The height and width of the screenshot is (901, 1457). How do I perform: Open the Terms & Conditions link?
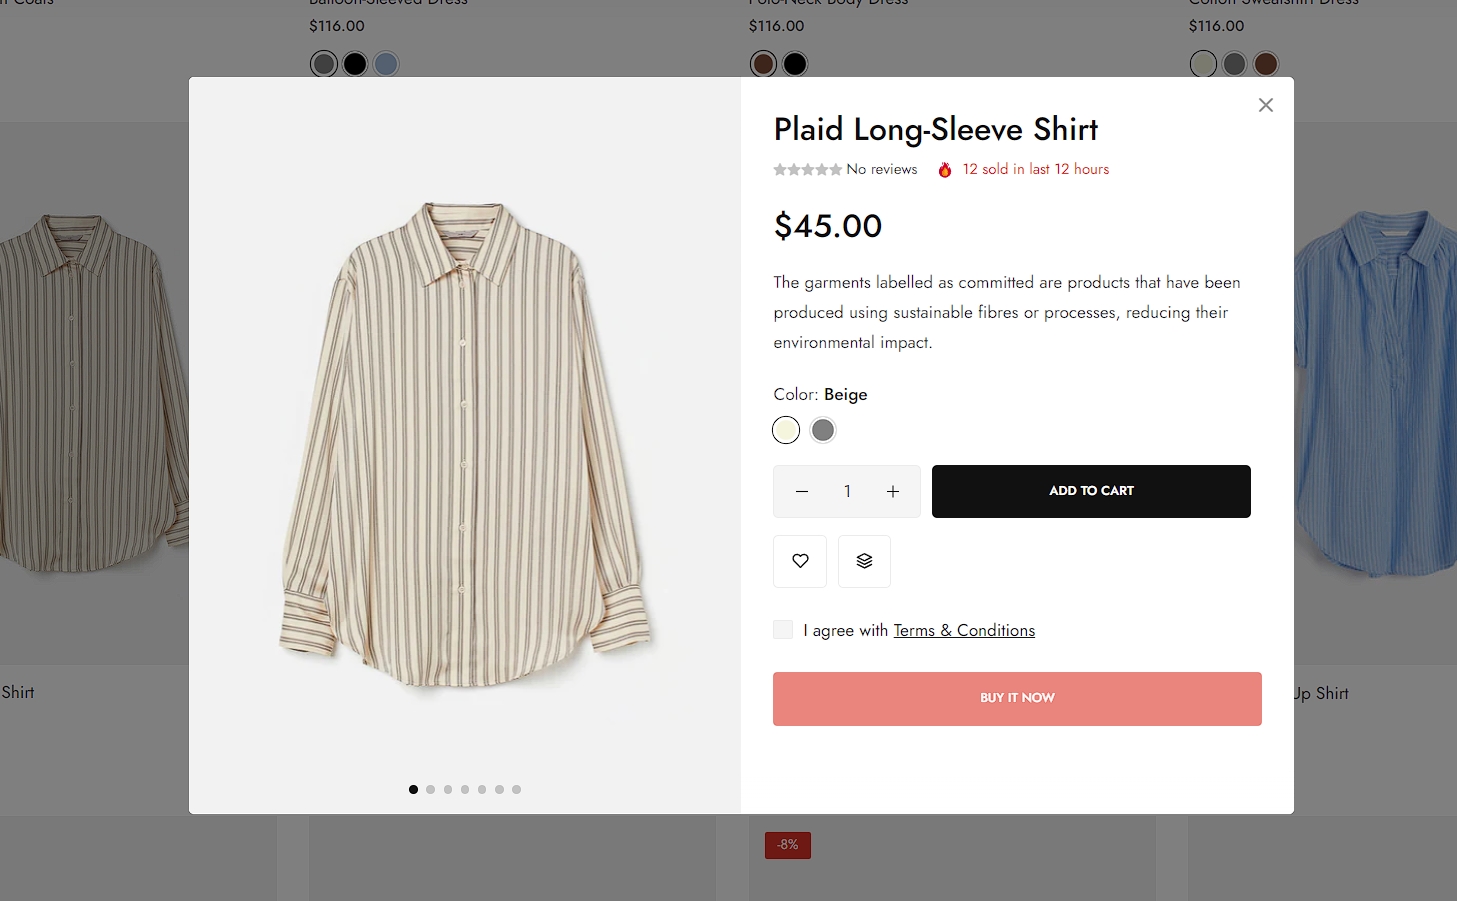point(964,630)
